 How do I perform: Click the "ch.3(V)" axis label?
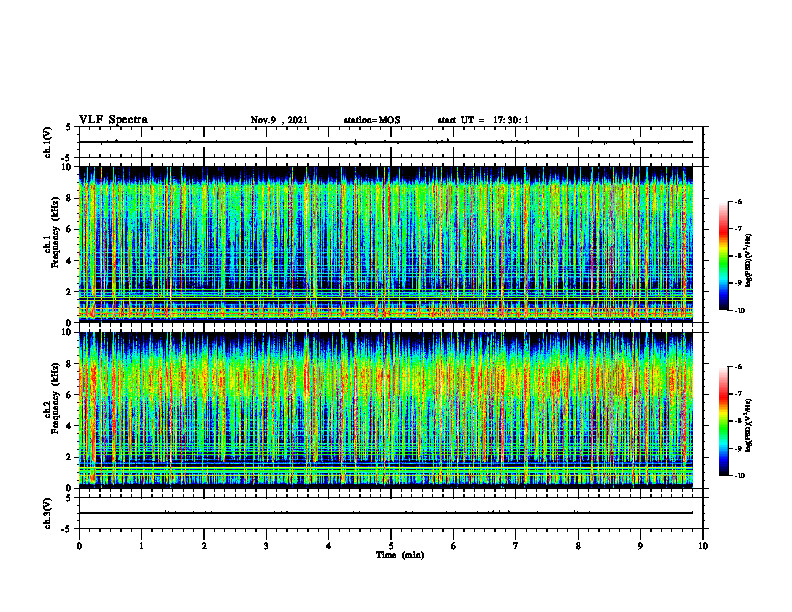click(47, 513)
